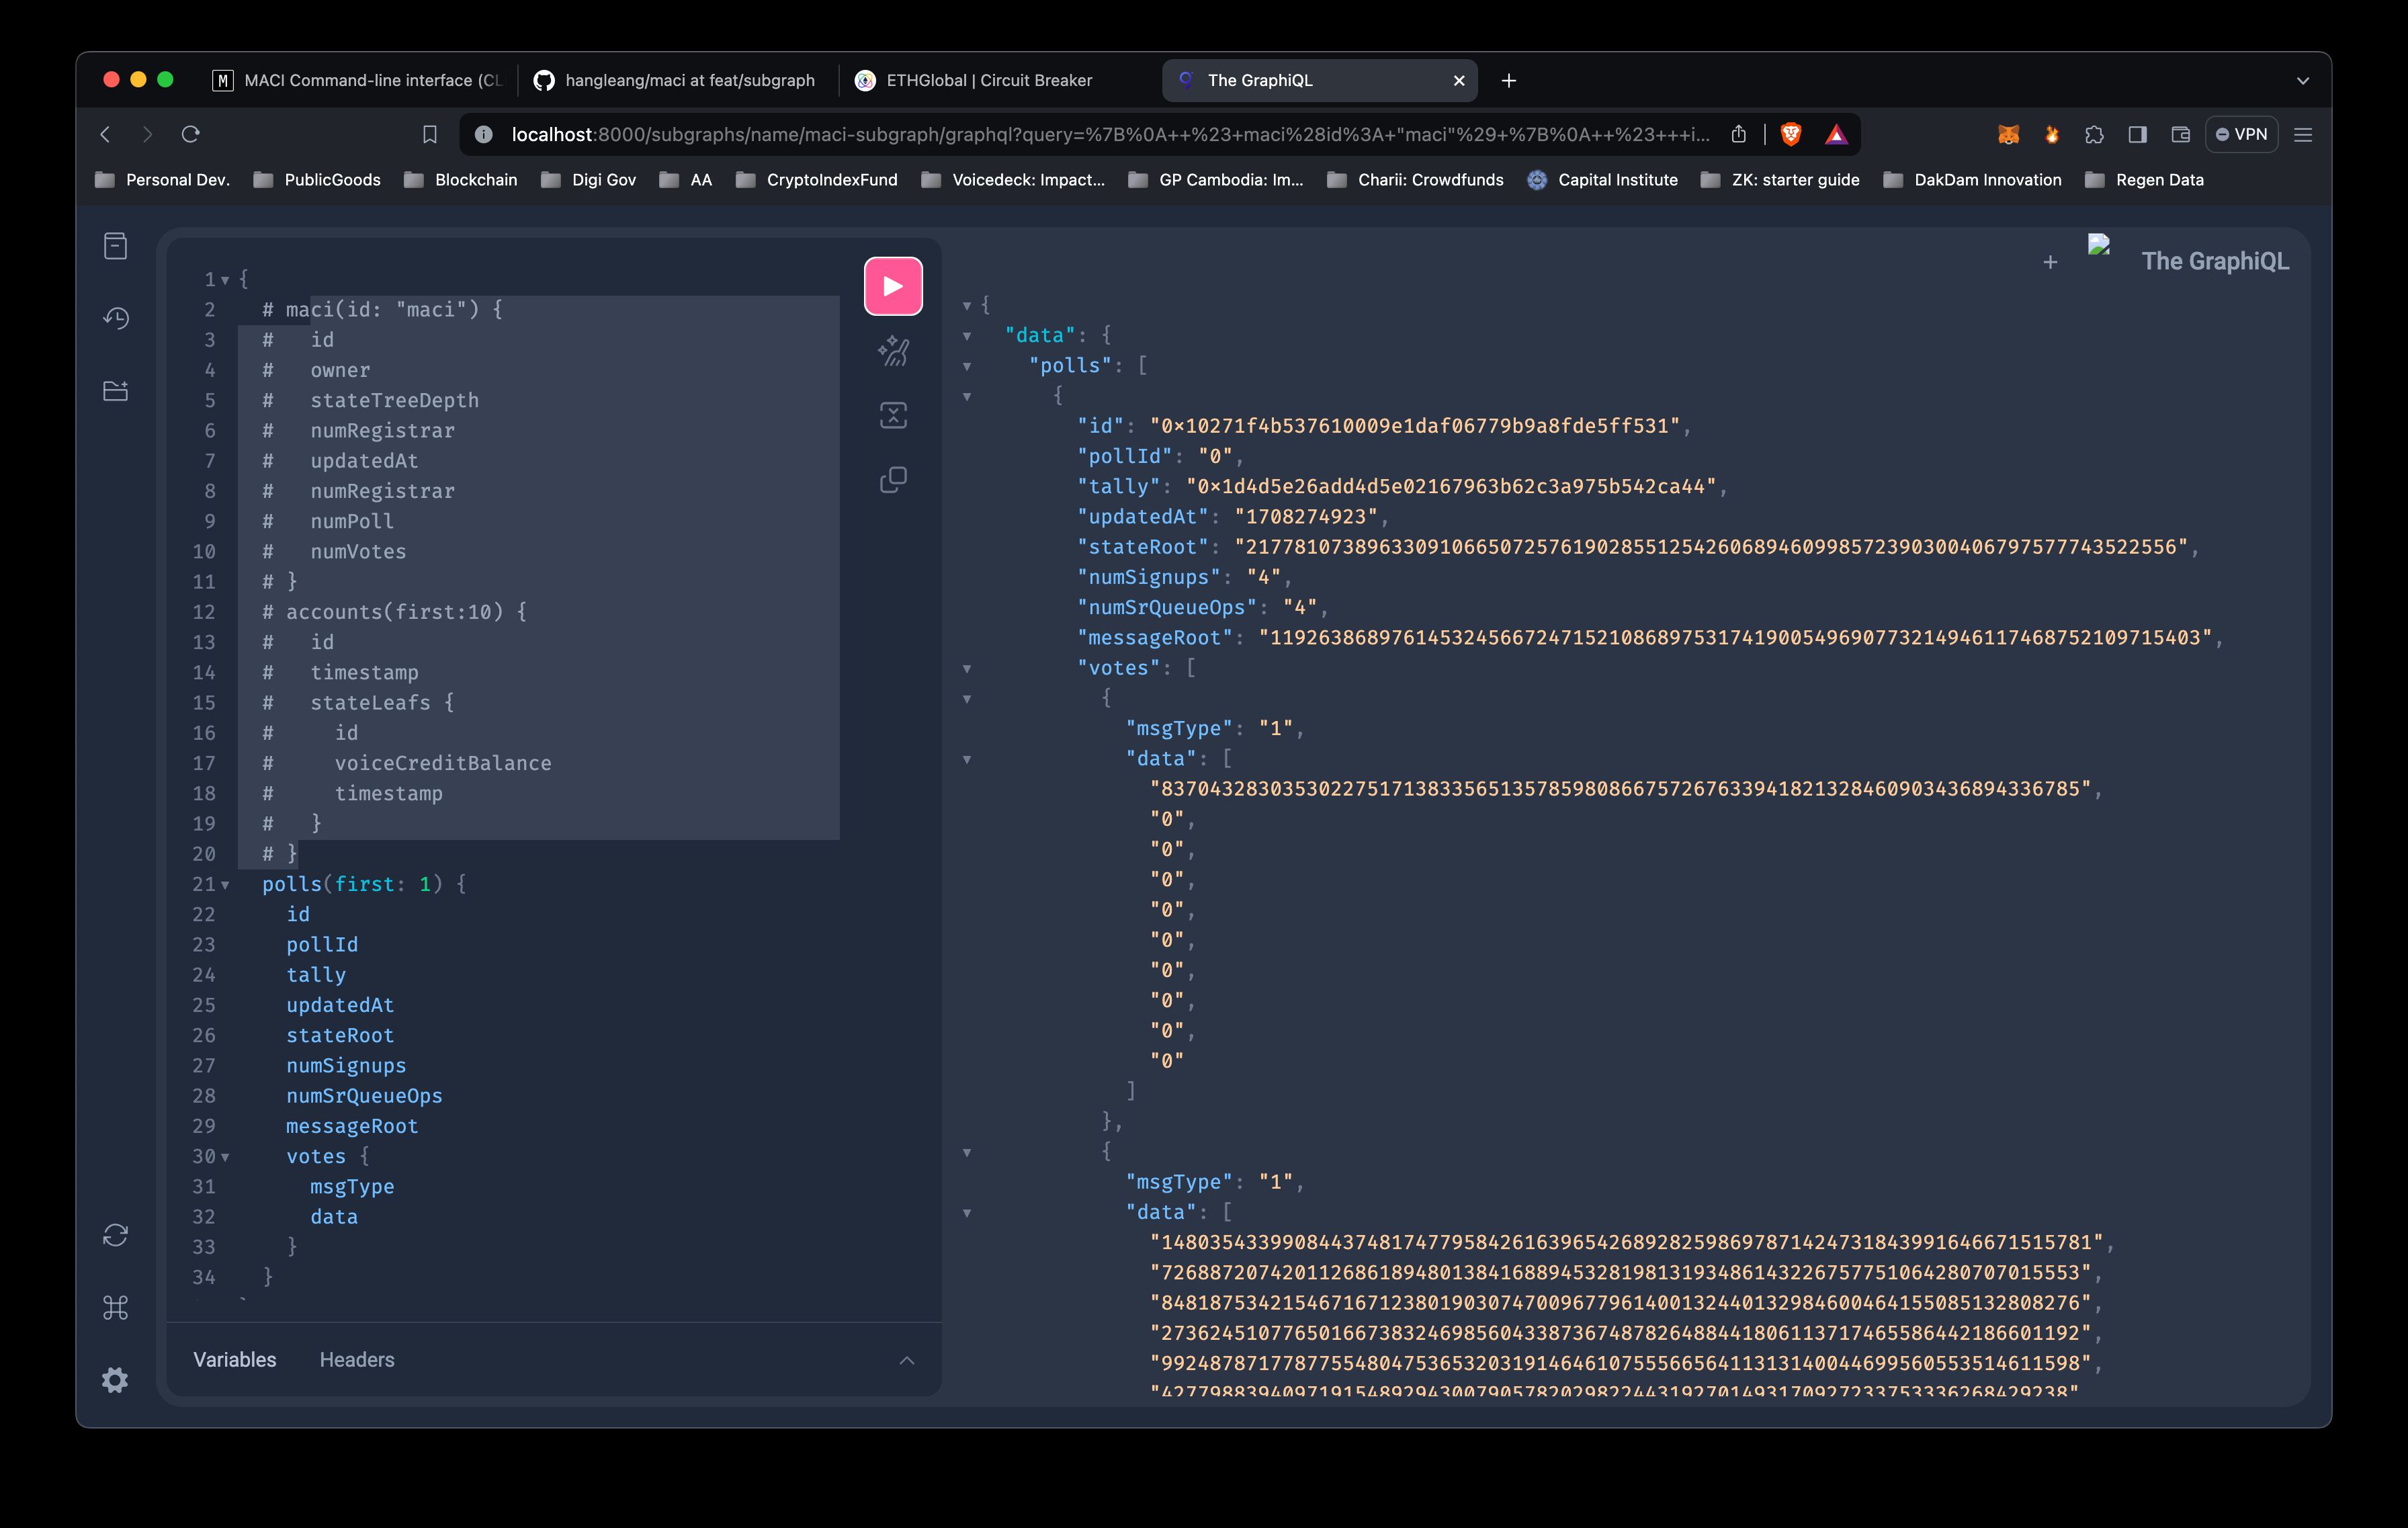Screen dimensions: 2408x1528
Task: Collapse the votes block fold arrow line 30
Action: point(226,1157)
